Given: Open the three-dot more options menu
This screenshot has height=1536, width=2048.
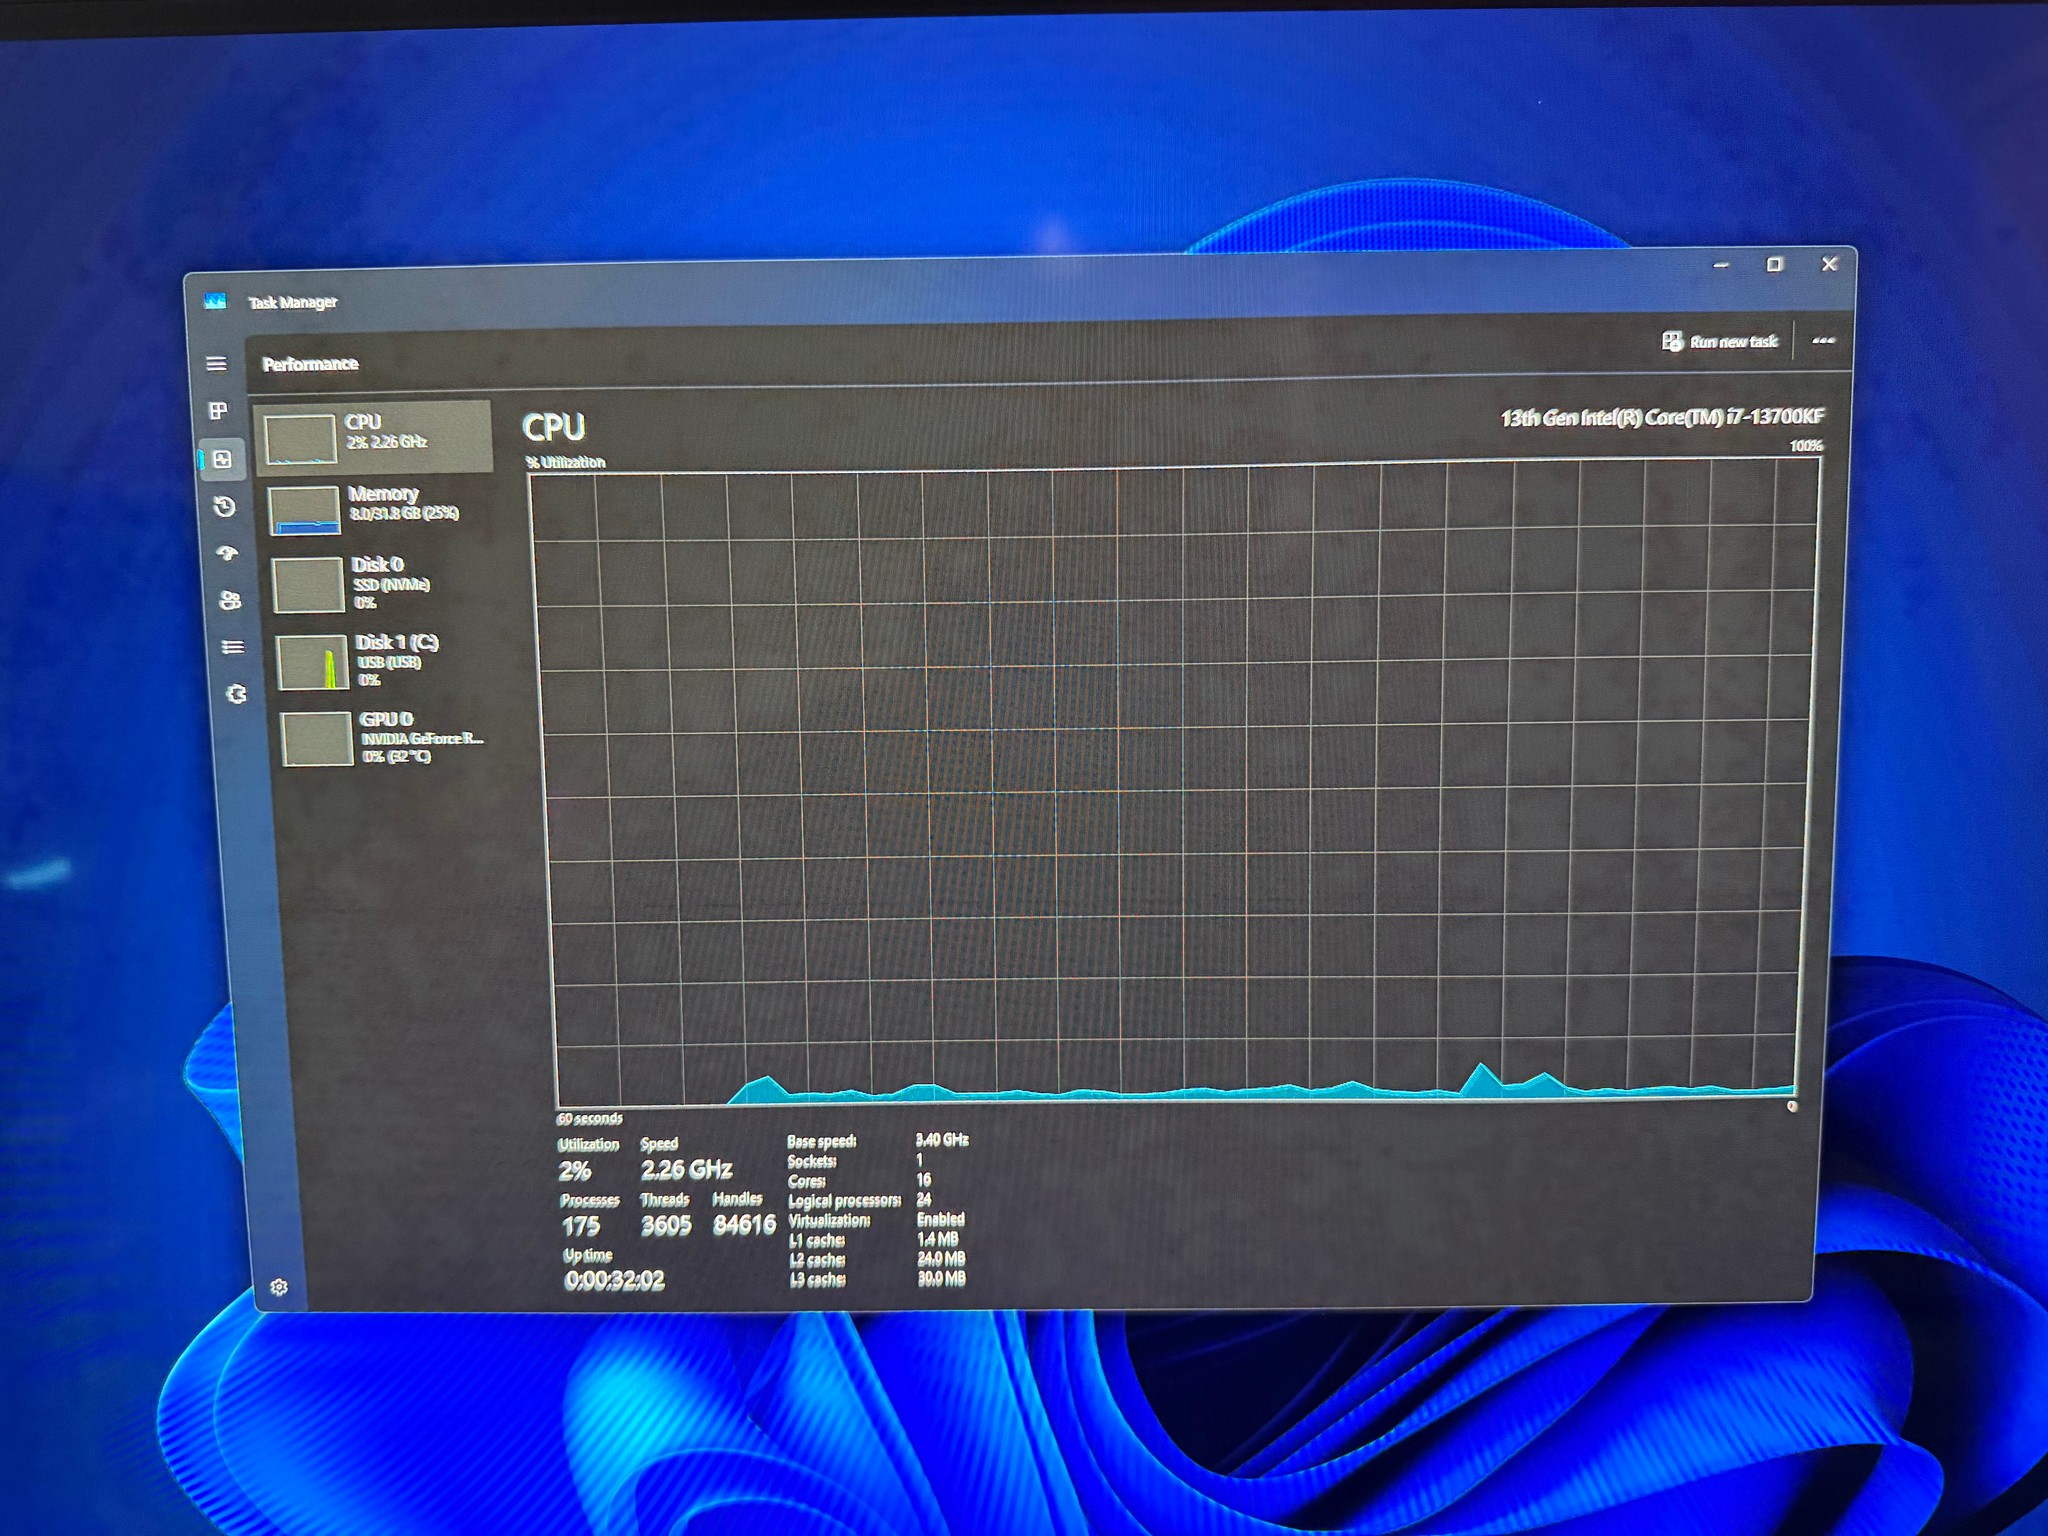Looking at the screenshot, I should coord(1823,341).
